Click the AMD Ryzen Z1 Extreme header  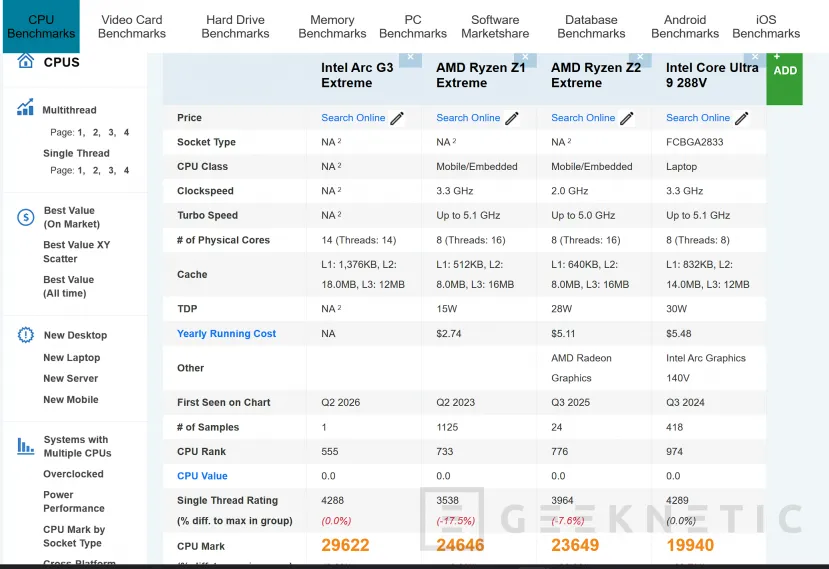(x=481, y=75)
